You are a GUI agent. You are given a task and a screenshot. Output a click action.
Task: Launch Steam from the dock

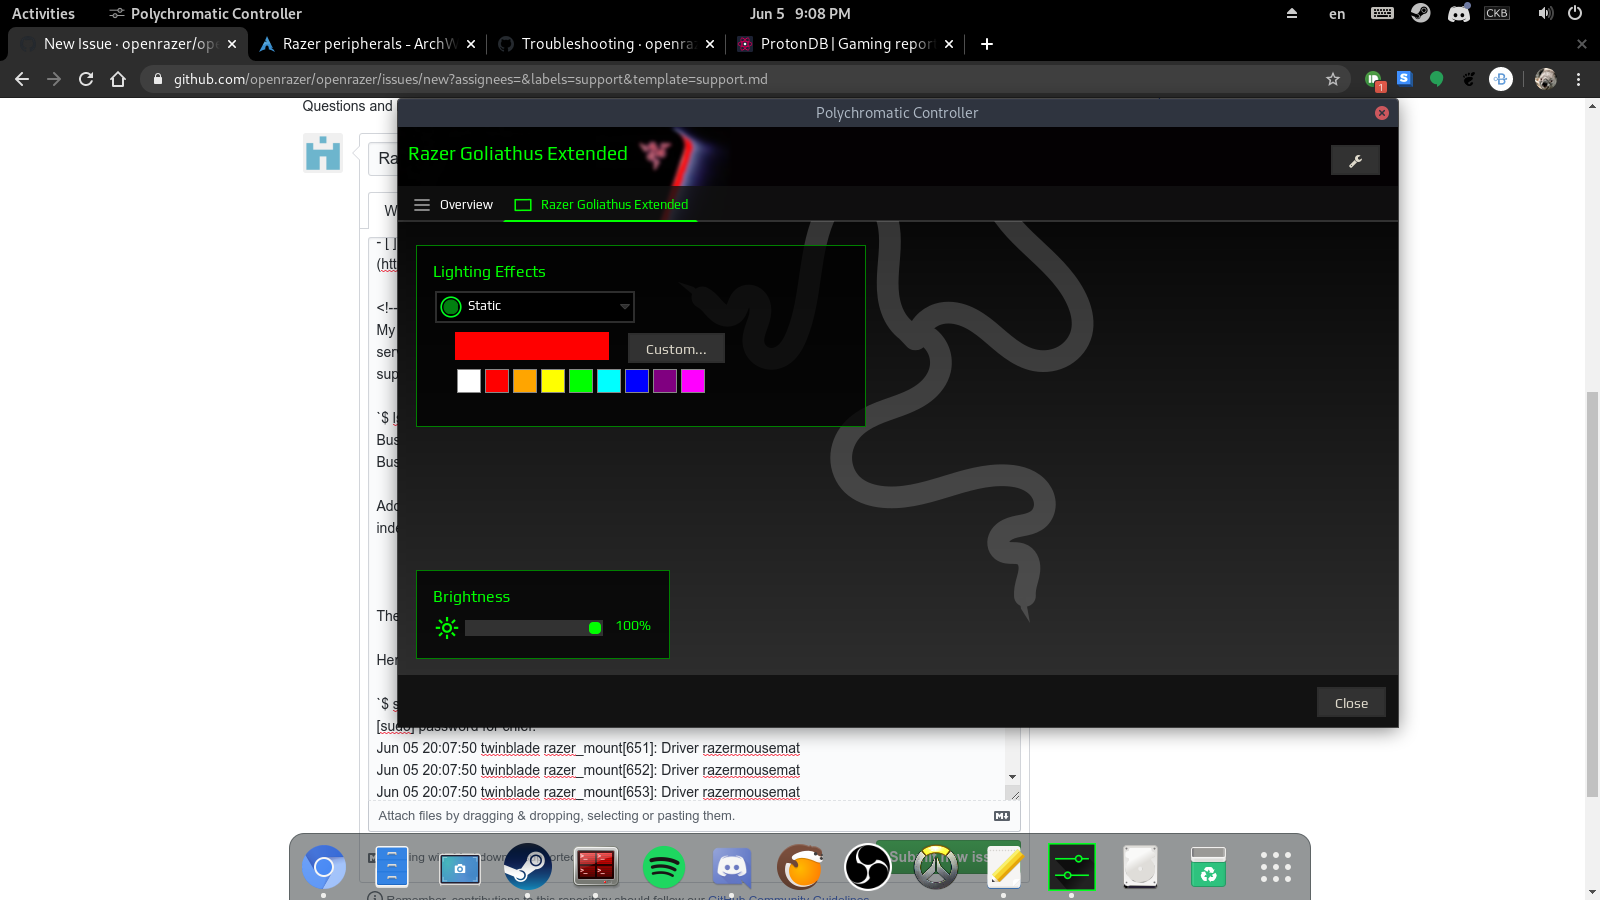tap(528, 867)
